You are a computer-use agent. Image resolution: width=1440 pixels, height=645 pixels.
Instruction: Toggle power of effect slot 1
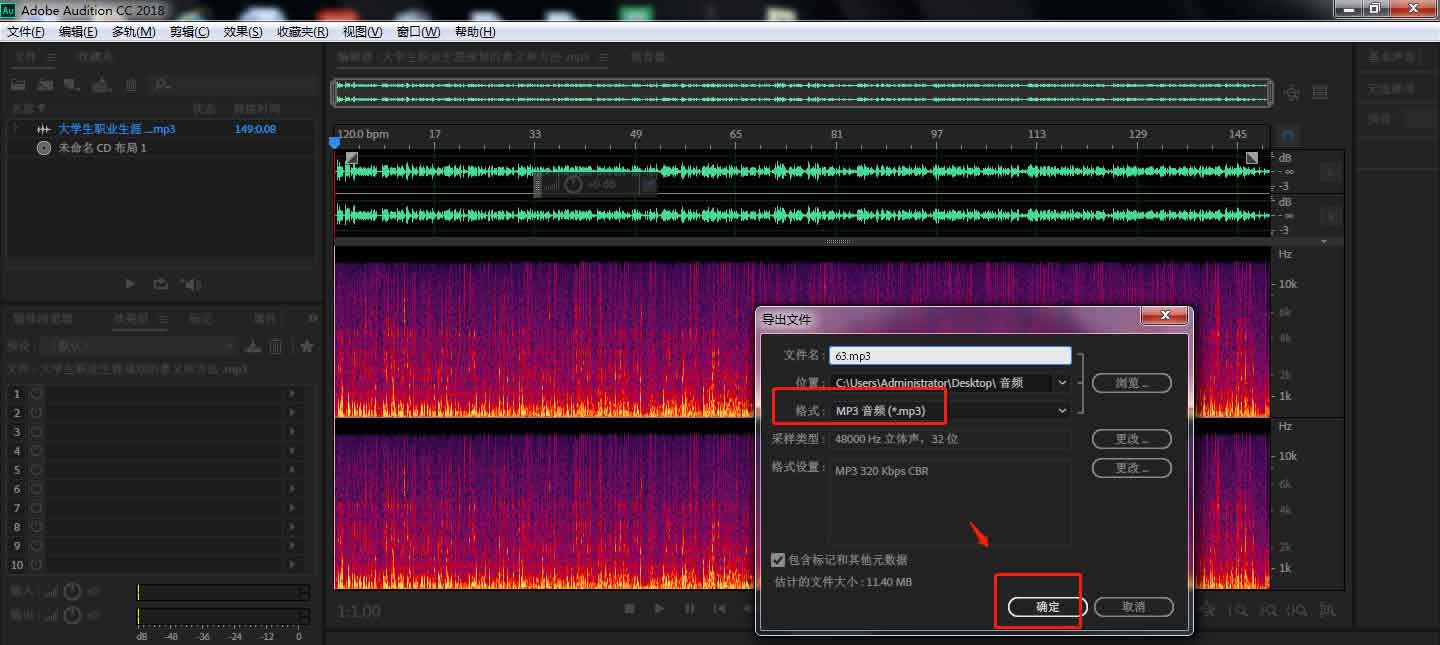[36, 394]
